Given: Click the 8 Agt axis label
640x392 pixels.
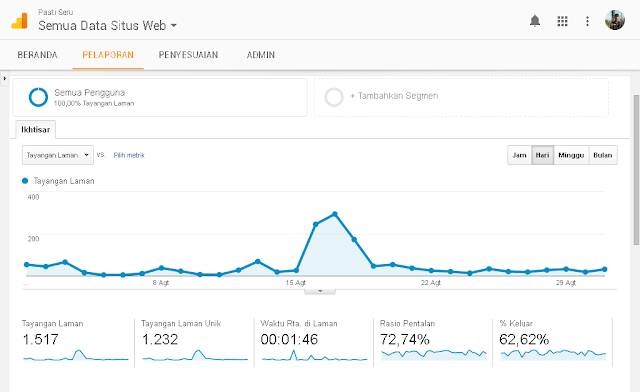Looking at the screenshot, I should tap(161, 283).
